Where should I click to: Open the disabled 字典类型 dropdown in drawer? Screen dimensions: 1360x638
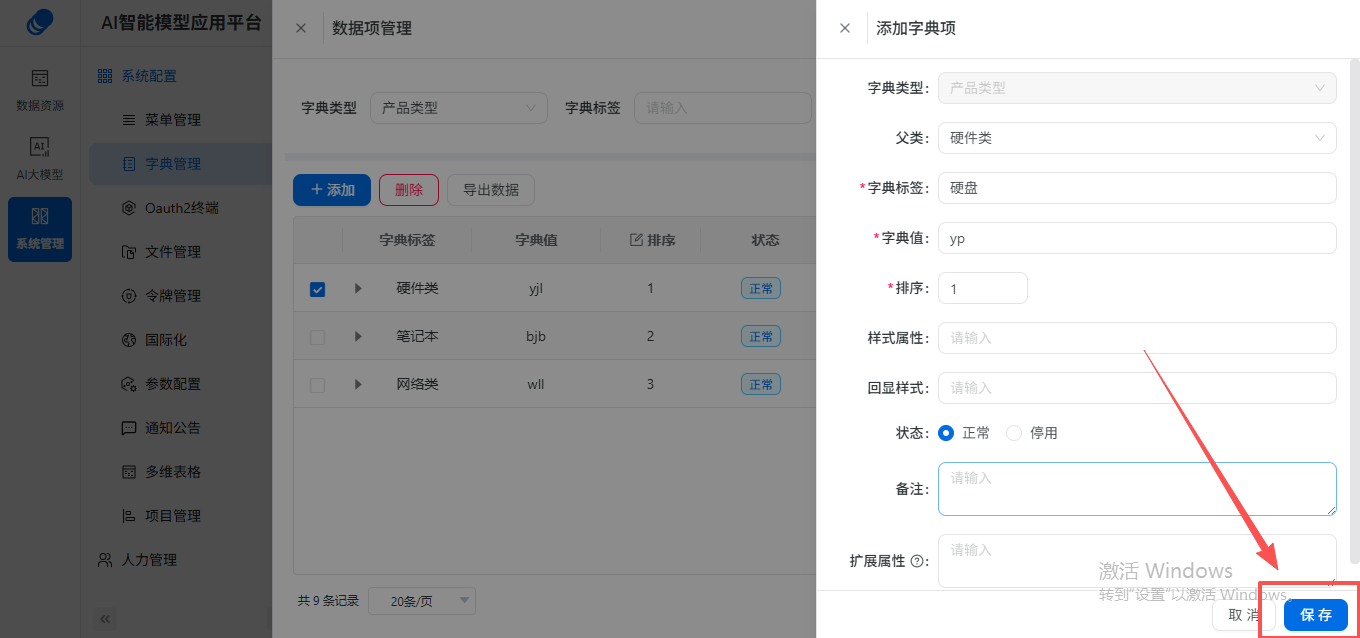point(1137,88)
